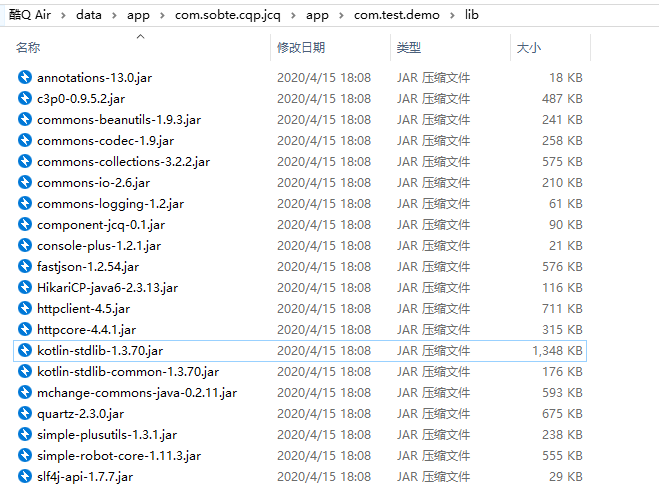Screen dimensions: 659x502
Task: Click the icon of component-jcq-0.1.jar
Action: (x=25, y=225)
